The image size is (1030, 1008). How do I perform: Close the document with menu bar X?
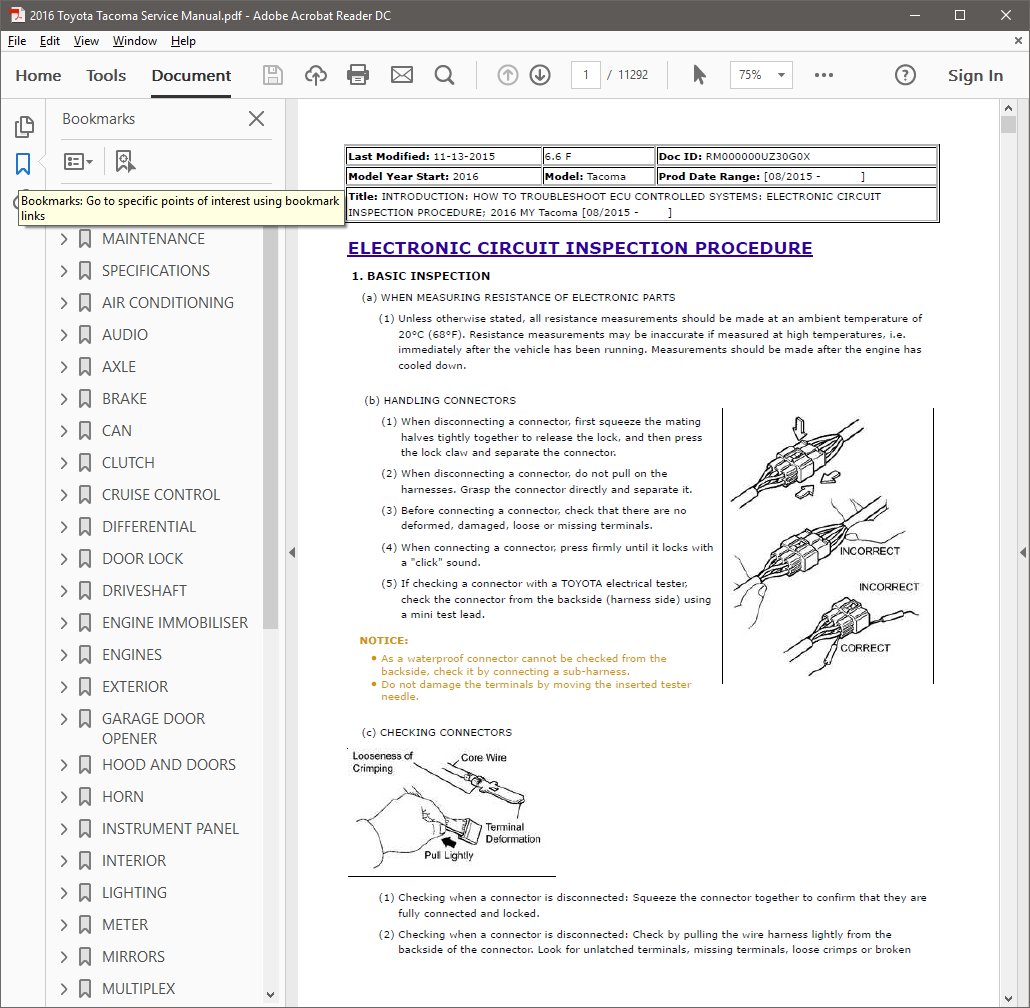(1018, 41)
